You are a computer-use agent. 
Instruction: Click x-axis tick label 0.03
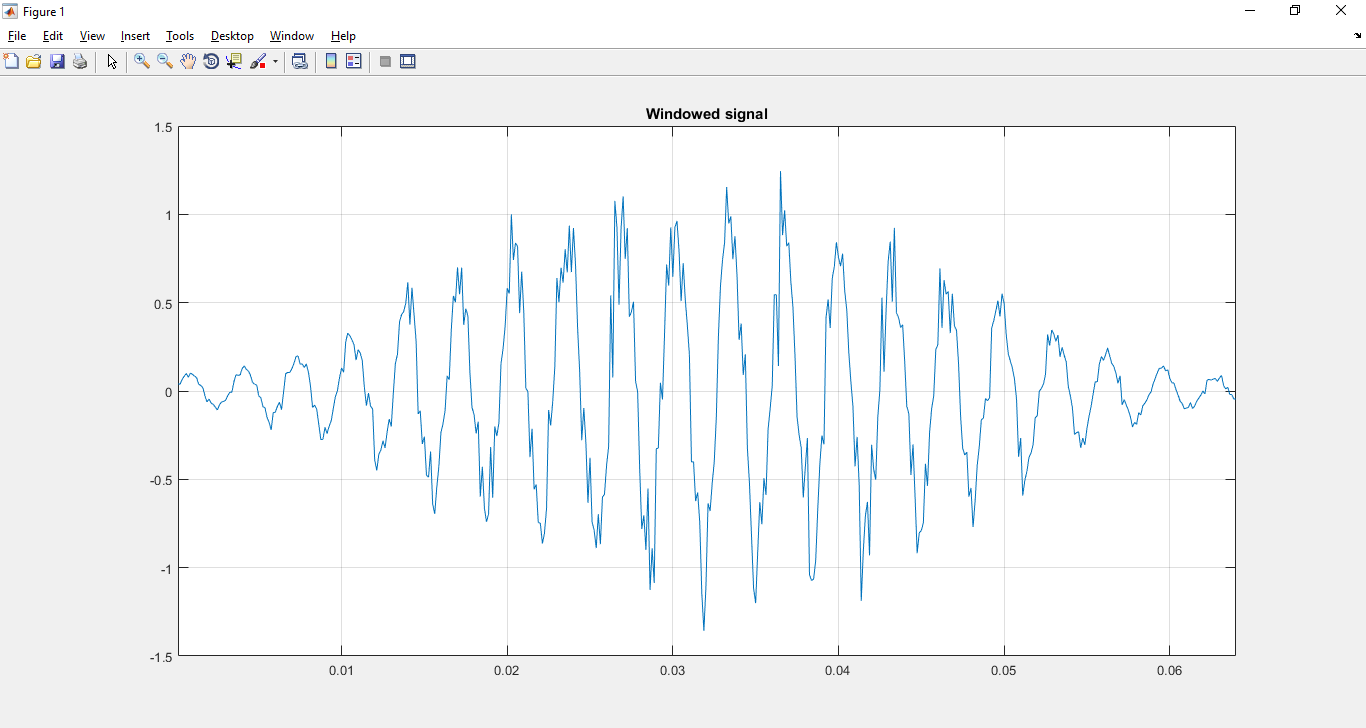[x=673, y=671]
